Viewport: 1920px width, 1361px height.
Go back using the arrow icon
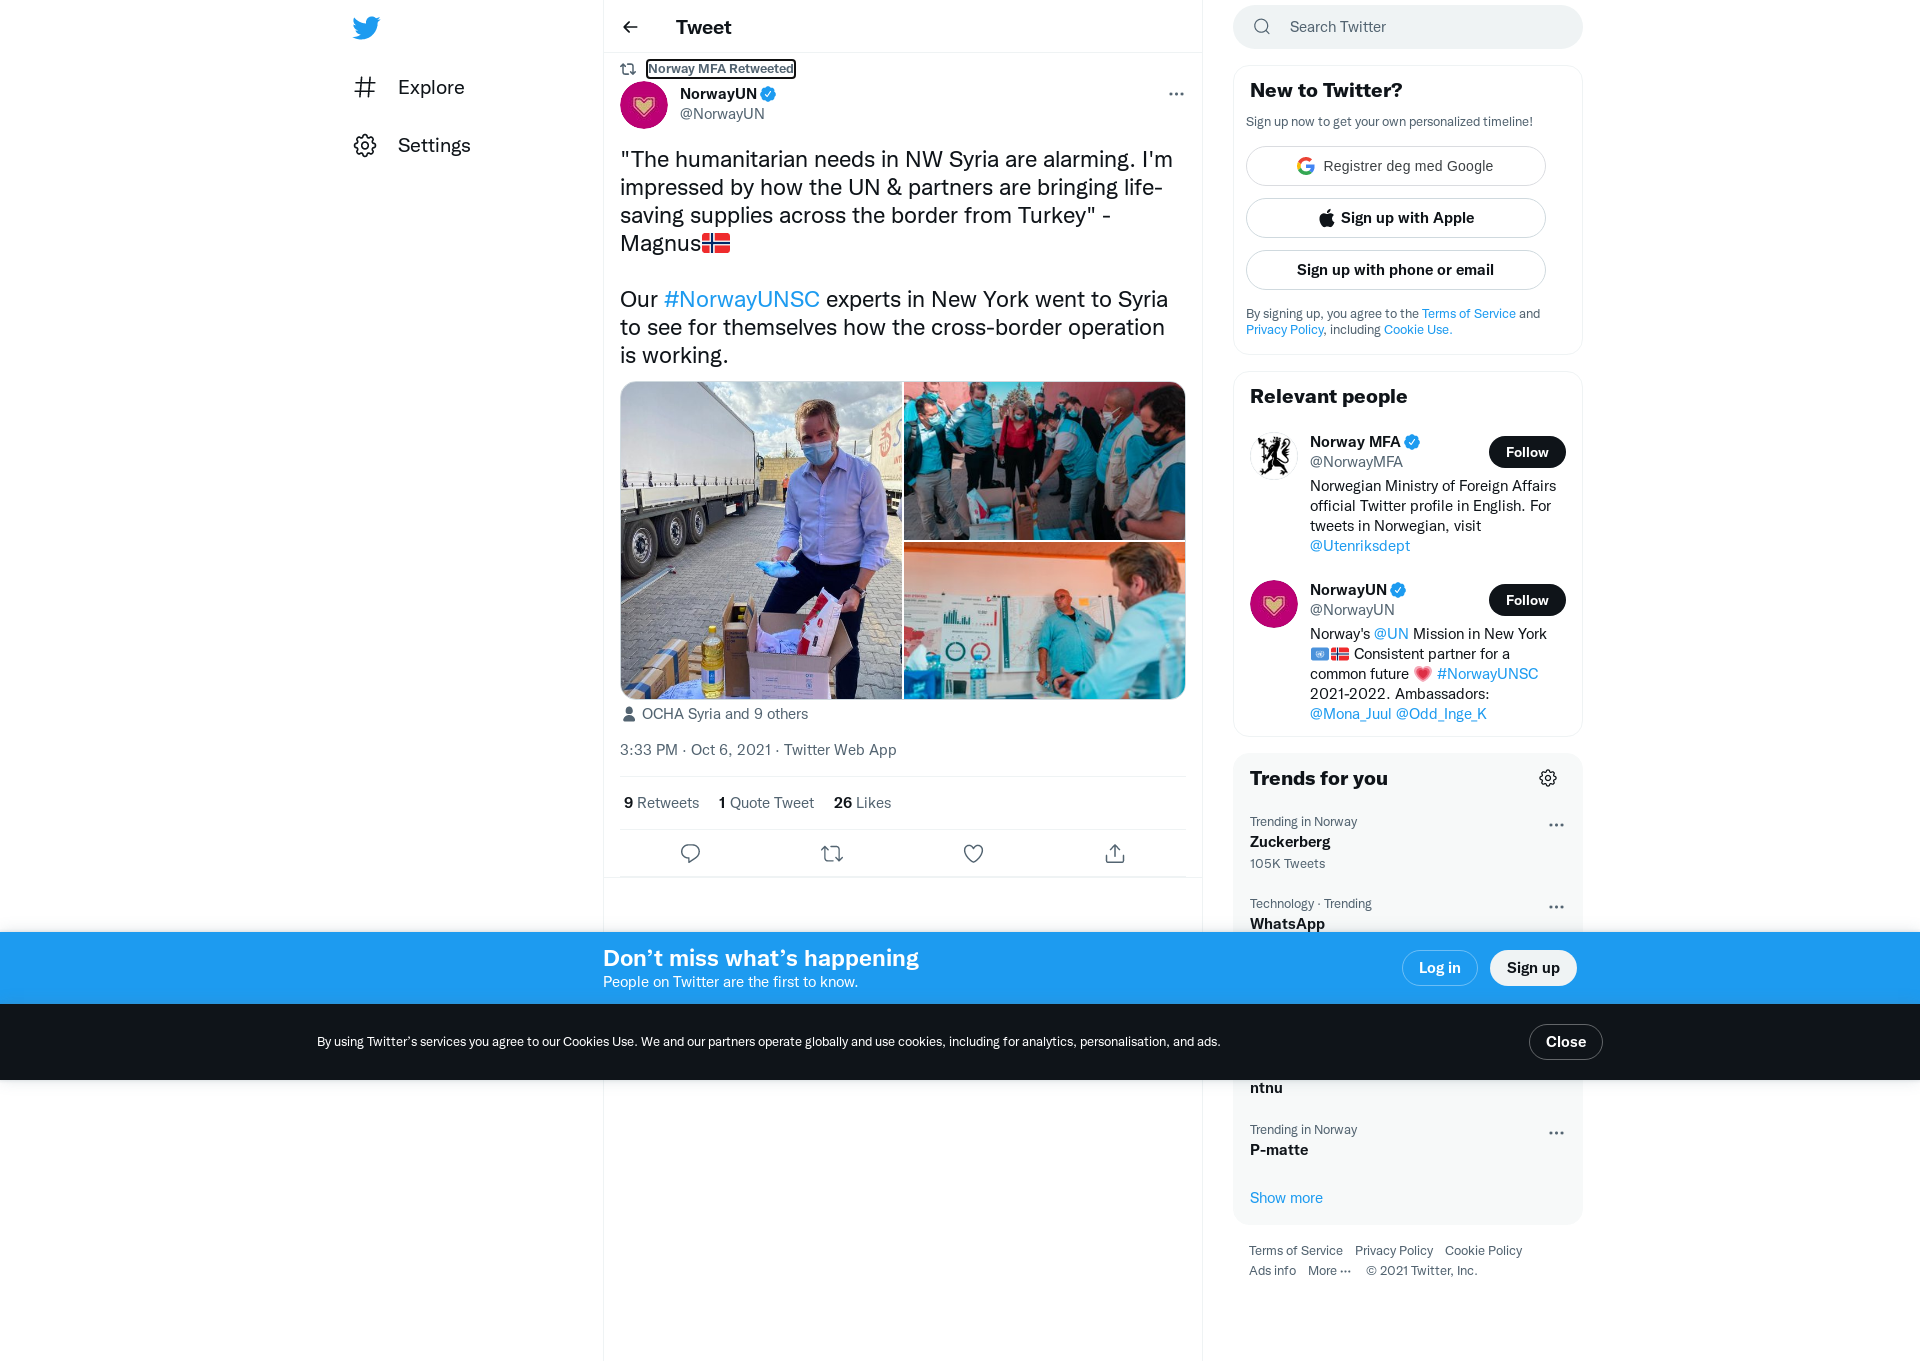tap(630, 27)
